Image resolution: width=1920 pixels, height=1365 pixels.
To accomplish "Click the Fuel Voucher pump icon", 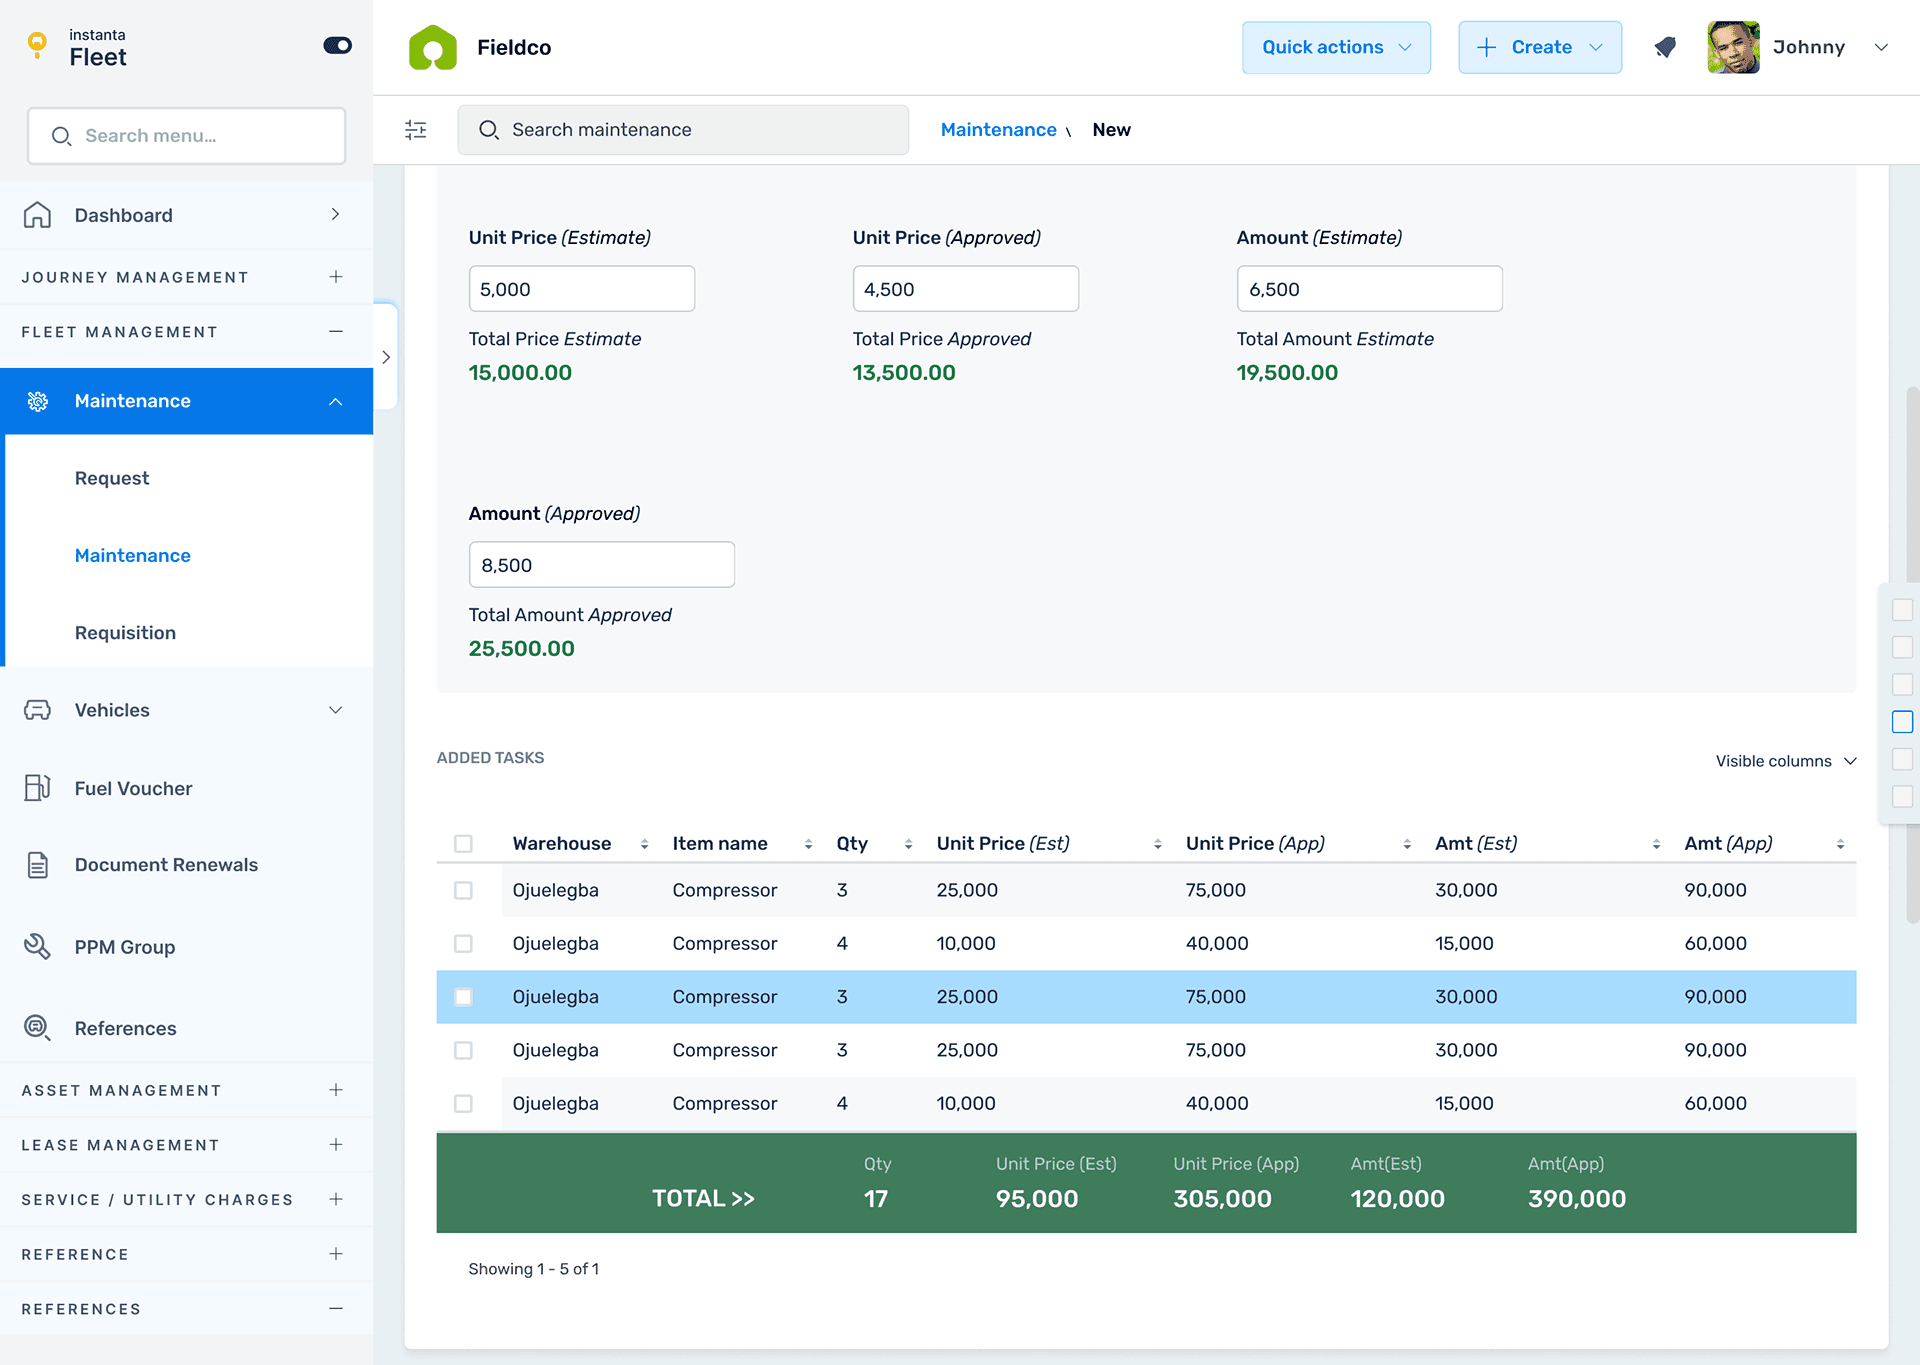I will (x=37, y=788).
